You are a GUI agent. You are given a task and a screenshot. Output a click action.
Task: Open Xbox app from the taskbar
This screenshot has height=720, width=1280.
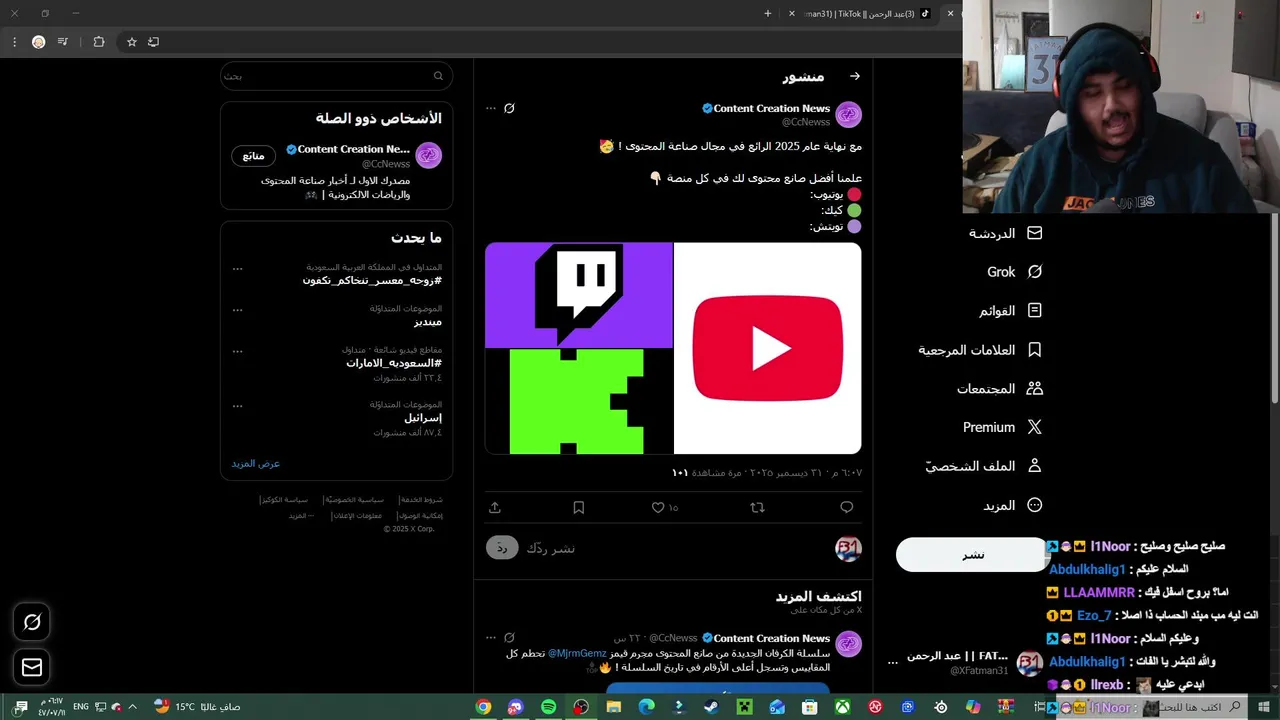click(x=842, y=707)
